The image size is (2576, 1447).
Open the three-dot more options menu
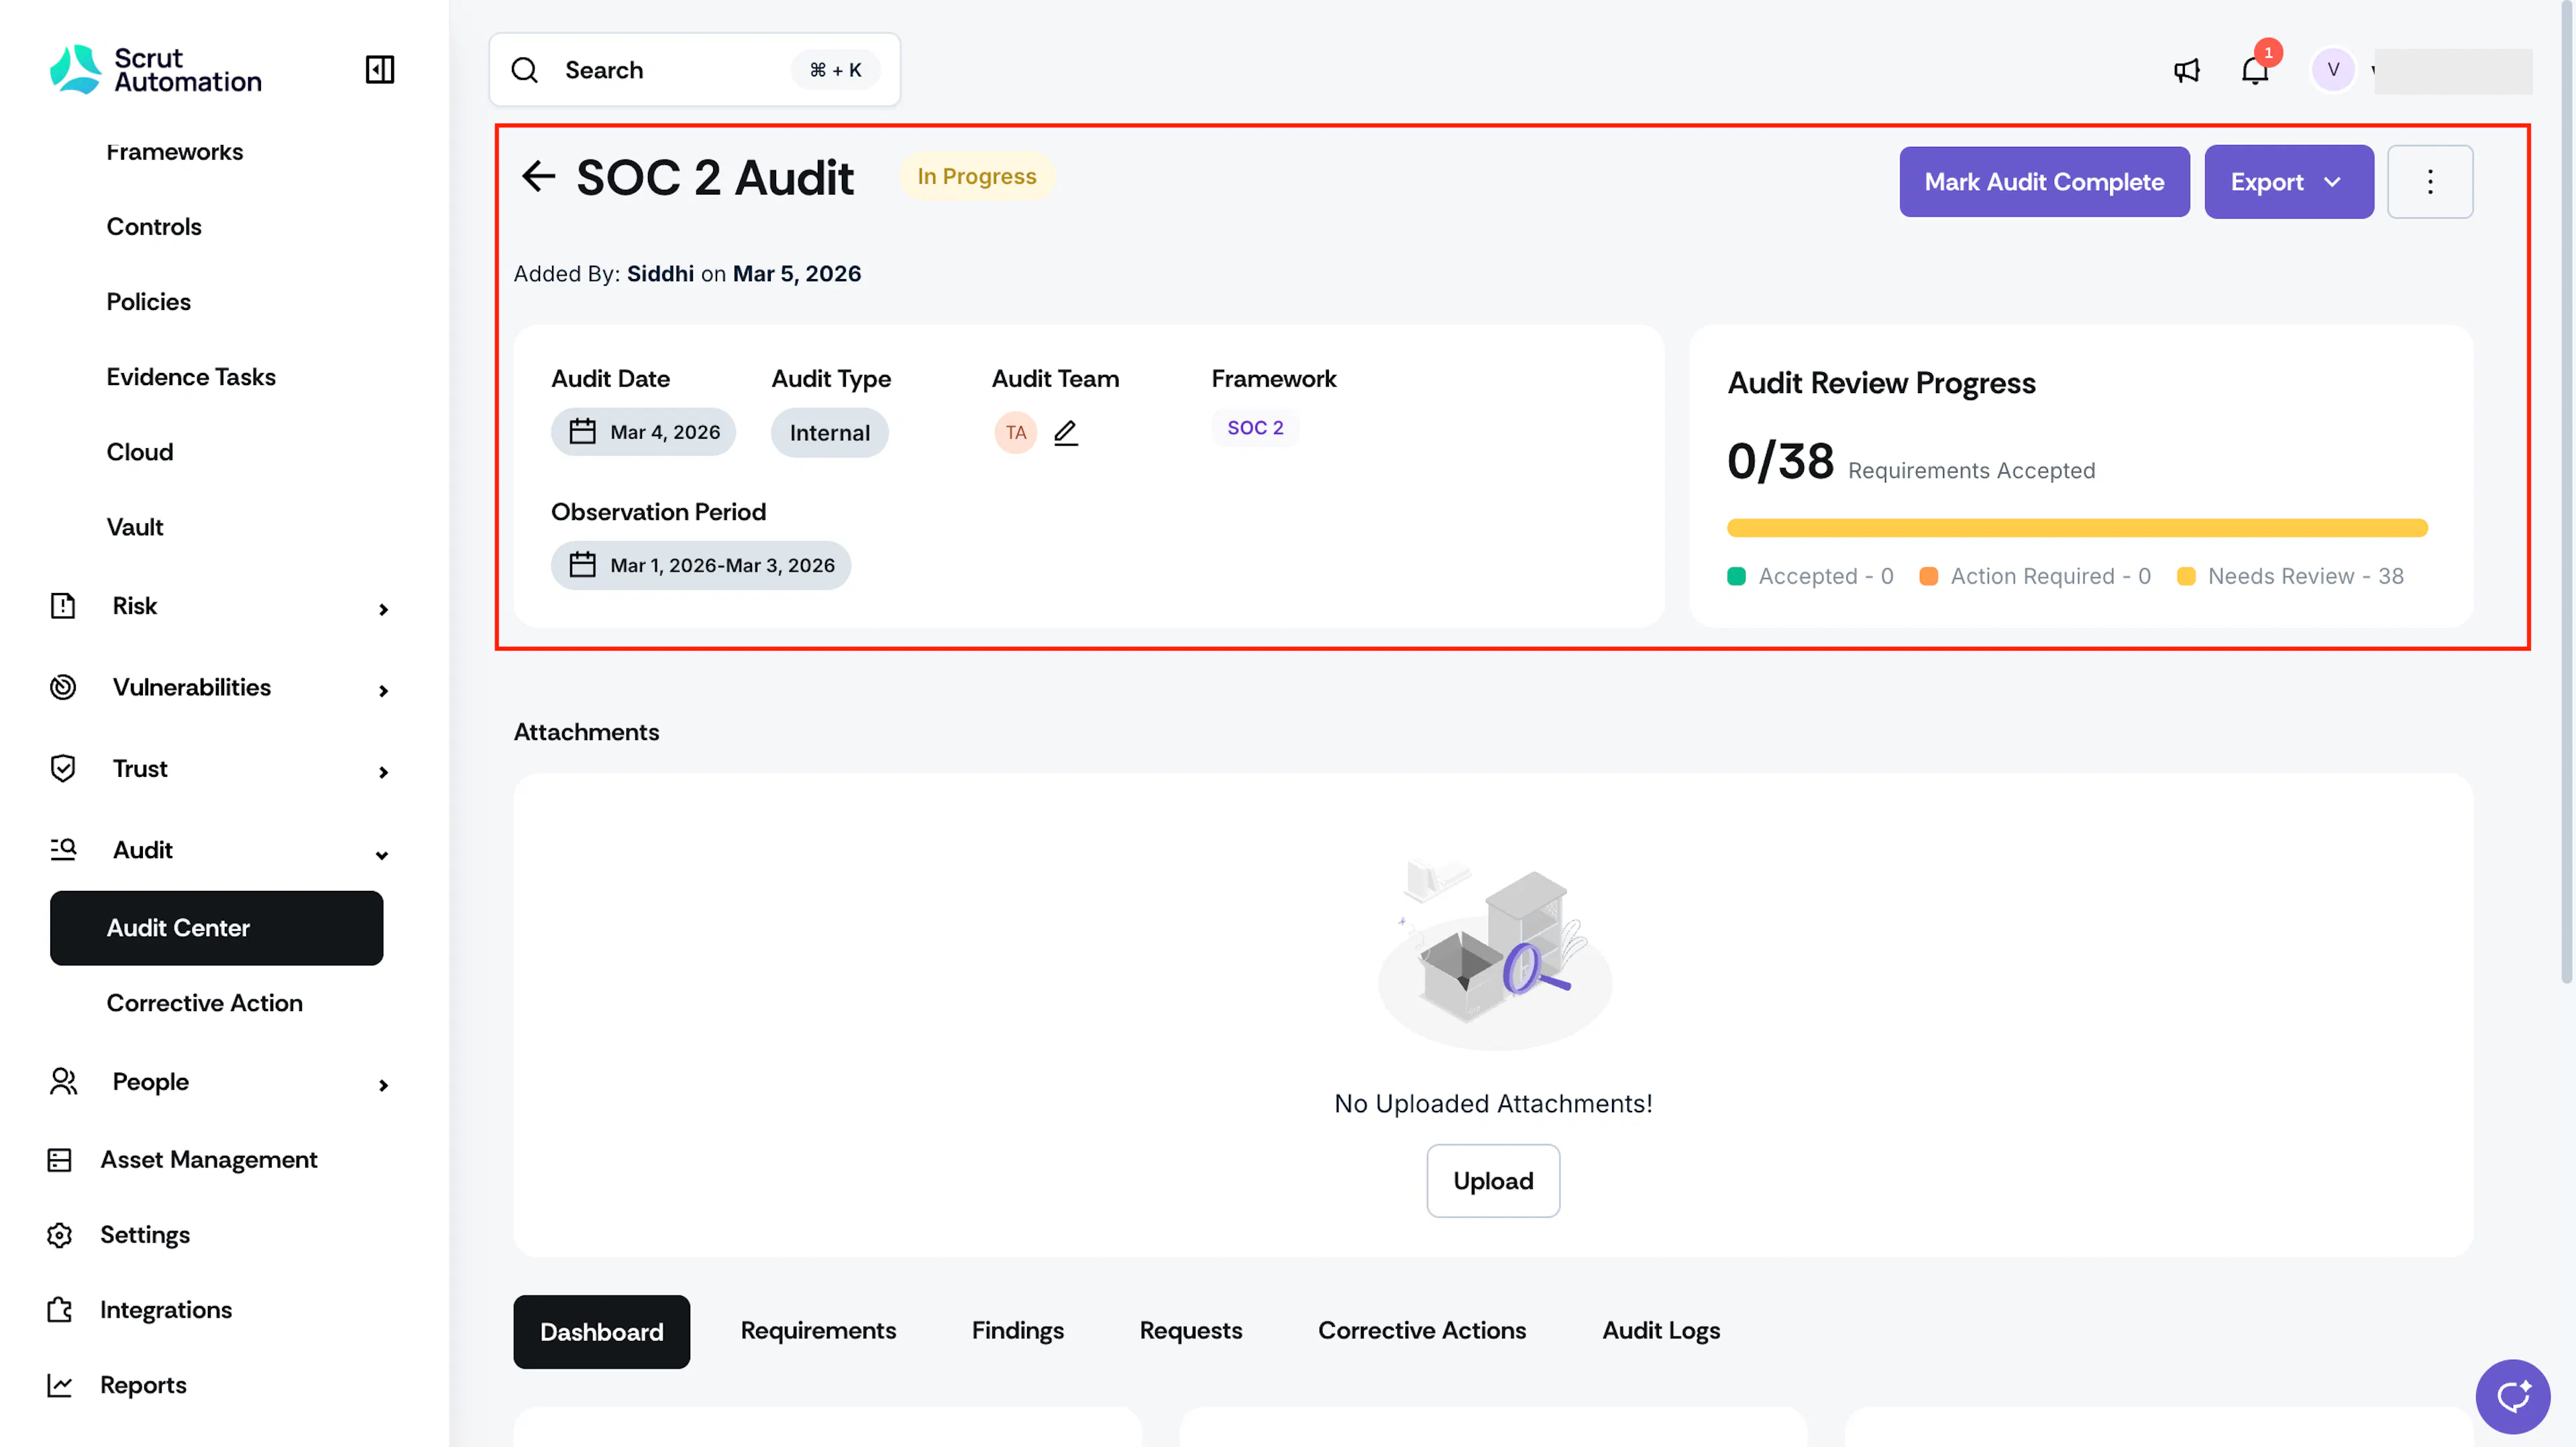[x=2430, y=182]
